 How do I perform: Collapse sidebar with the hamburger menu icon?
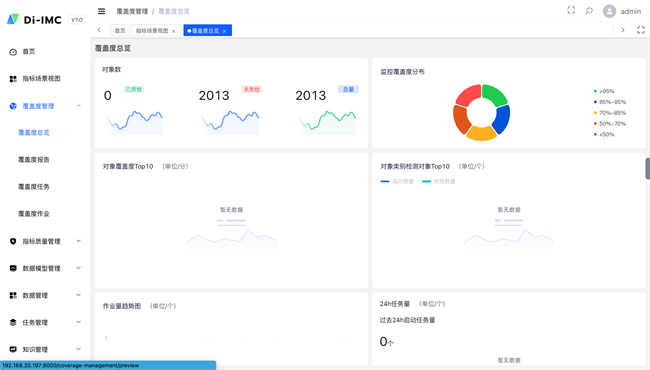[x=102, y=11]
